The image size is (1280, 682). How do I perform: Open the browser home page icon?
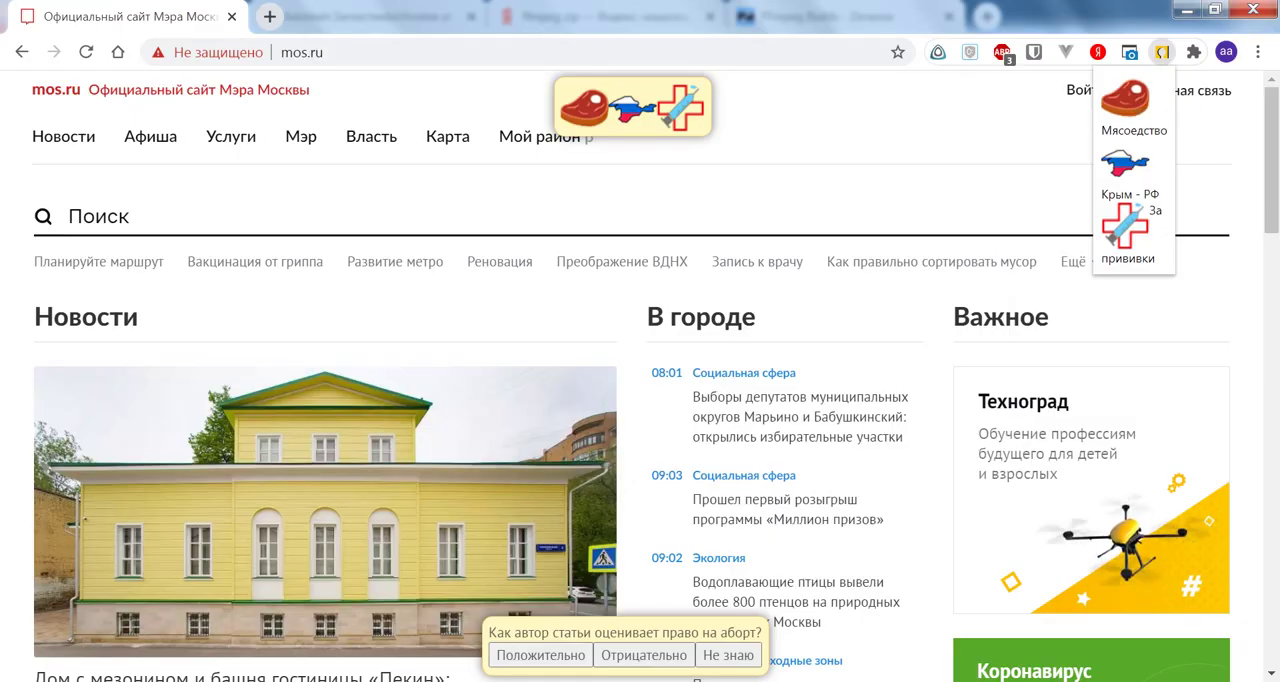tap(118, 52)
